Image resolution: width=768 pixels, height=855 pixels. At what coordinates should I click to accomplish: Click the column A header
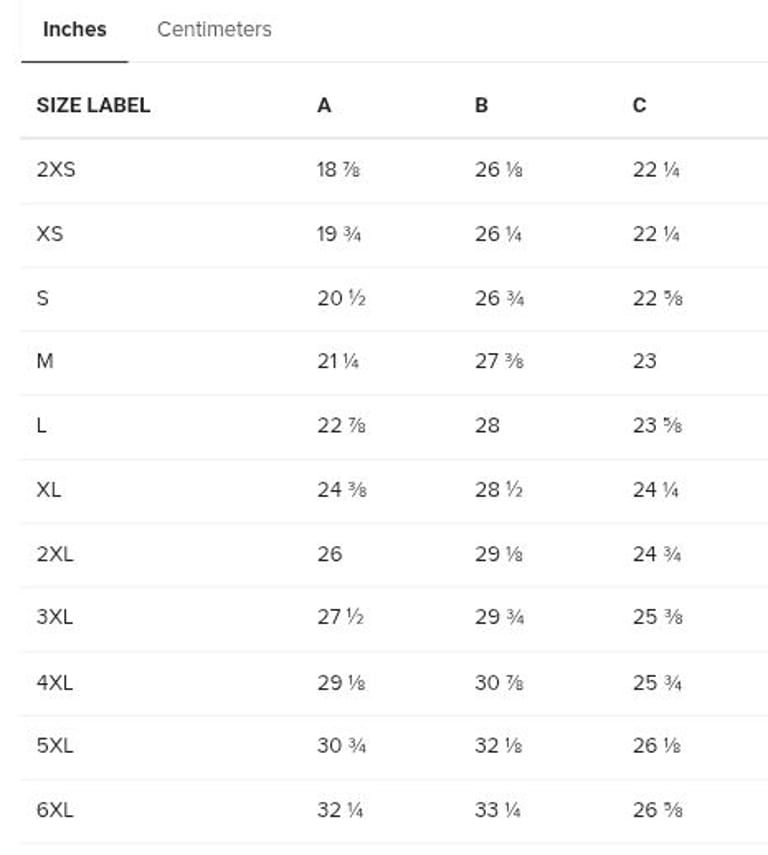click(324, 105)
